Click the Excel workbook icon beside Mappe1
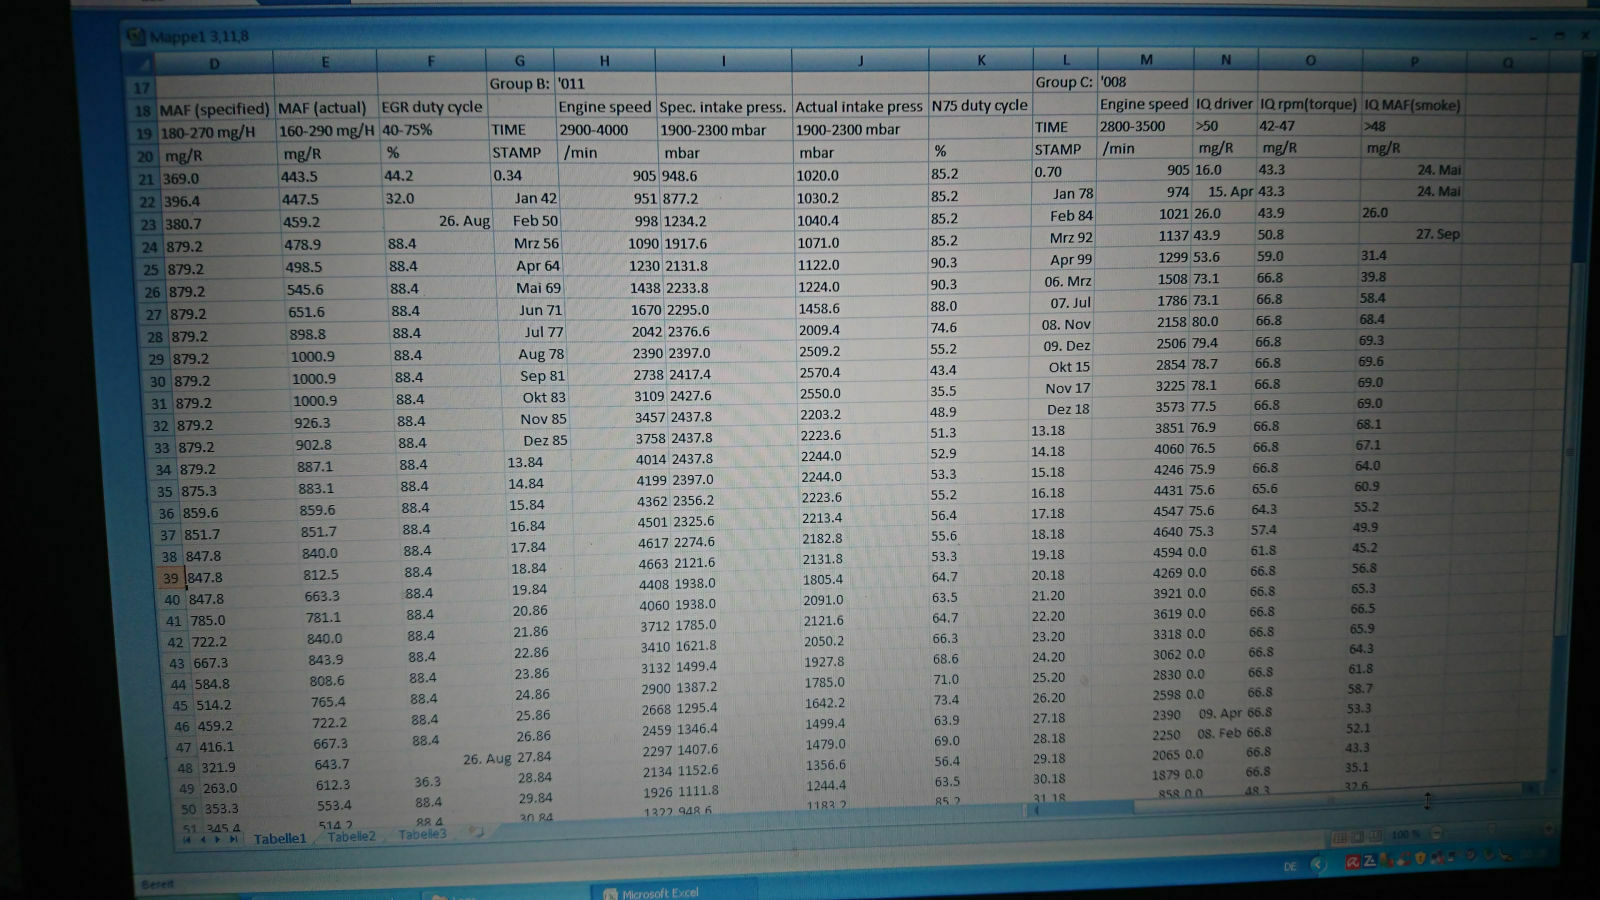The image size is (1600, 900). coord(136,37)
